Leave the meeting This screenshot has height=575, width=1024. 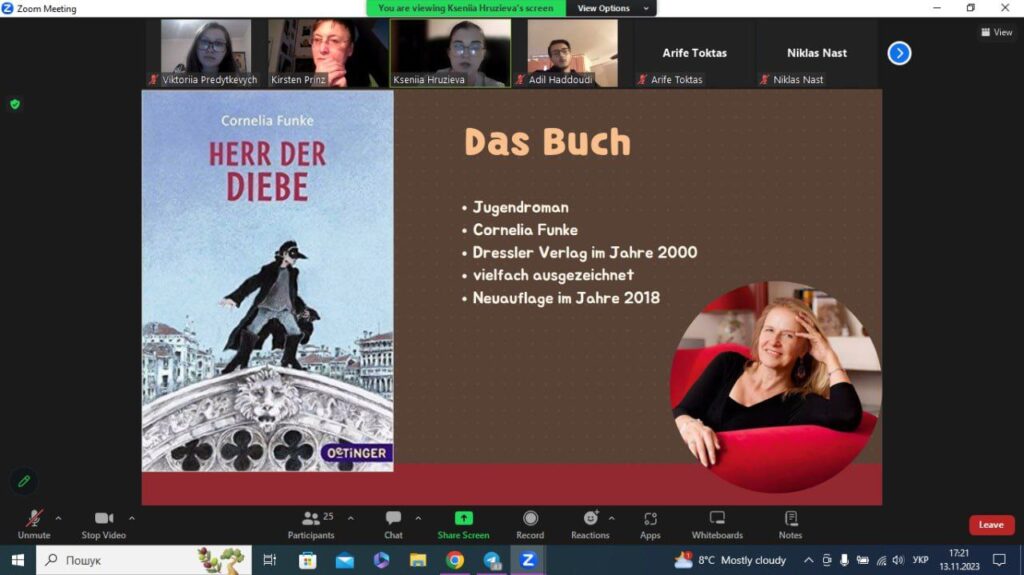tap(990, 525)
